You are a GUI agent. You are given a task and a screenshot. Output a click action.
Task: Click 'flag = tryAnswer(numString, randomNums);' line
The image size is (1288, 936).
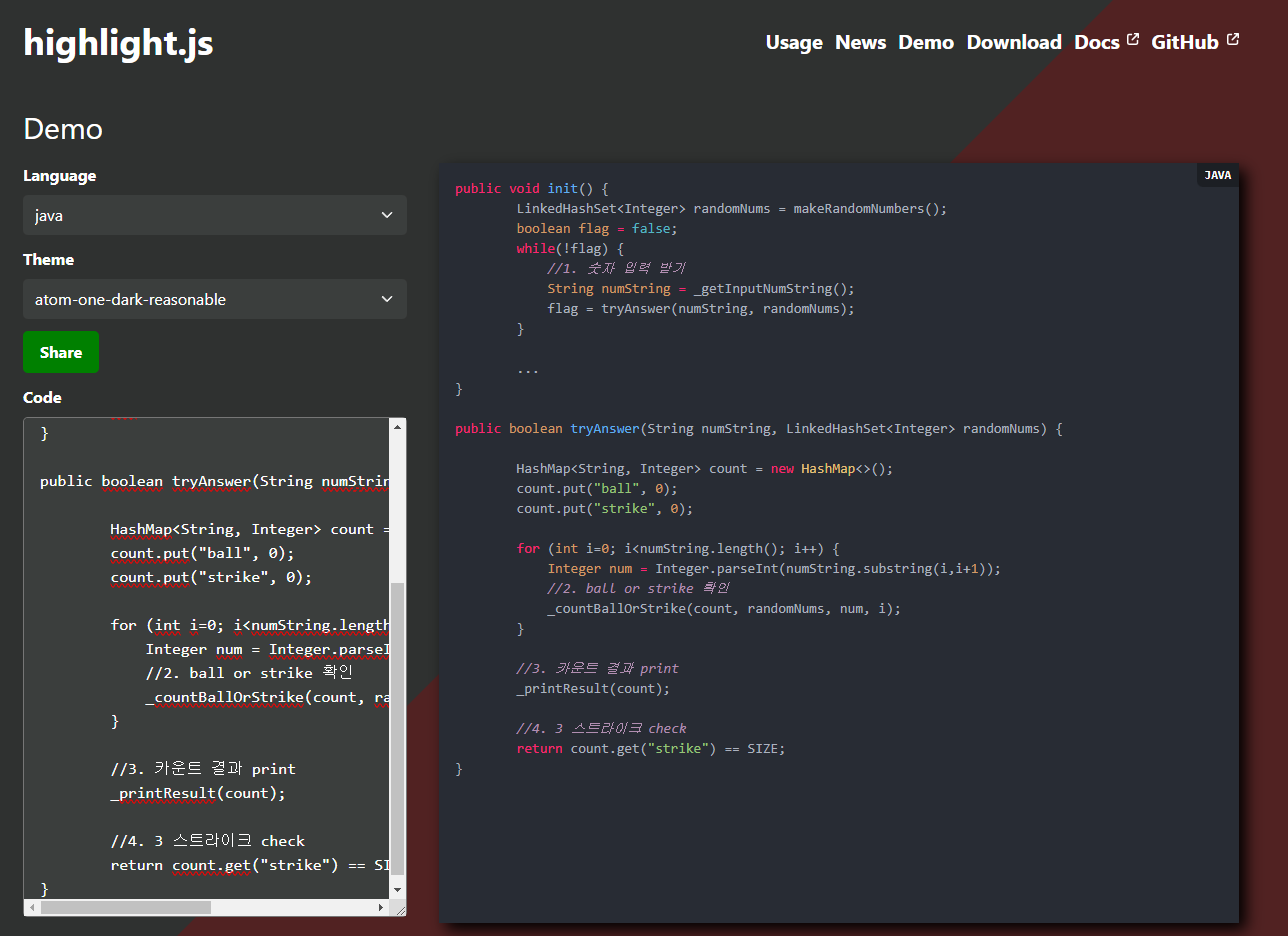pos(701,308)
